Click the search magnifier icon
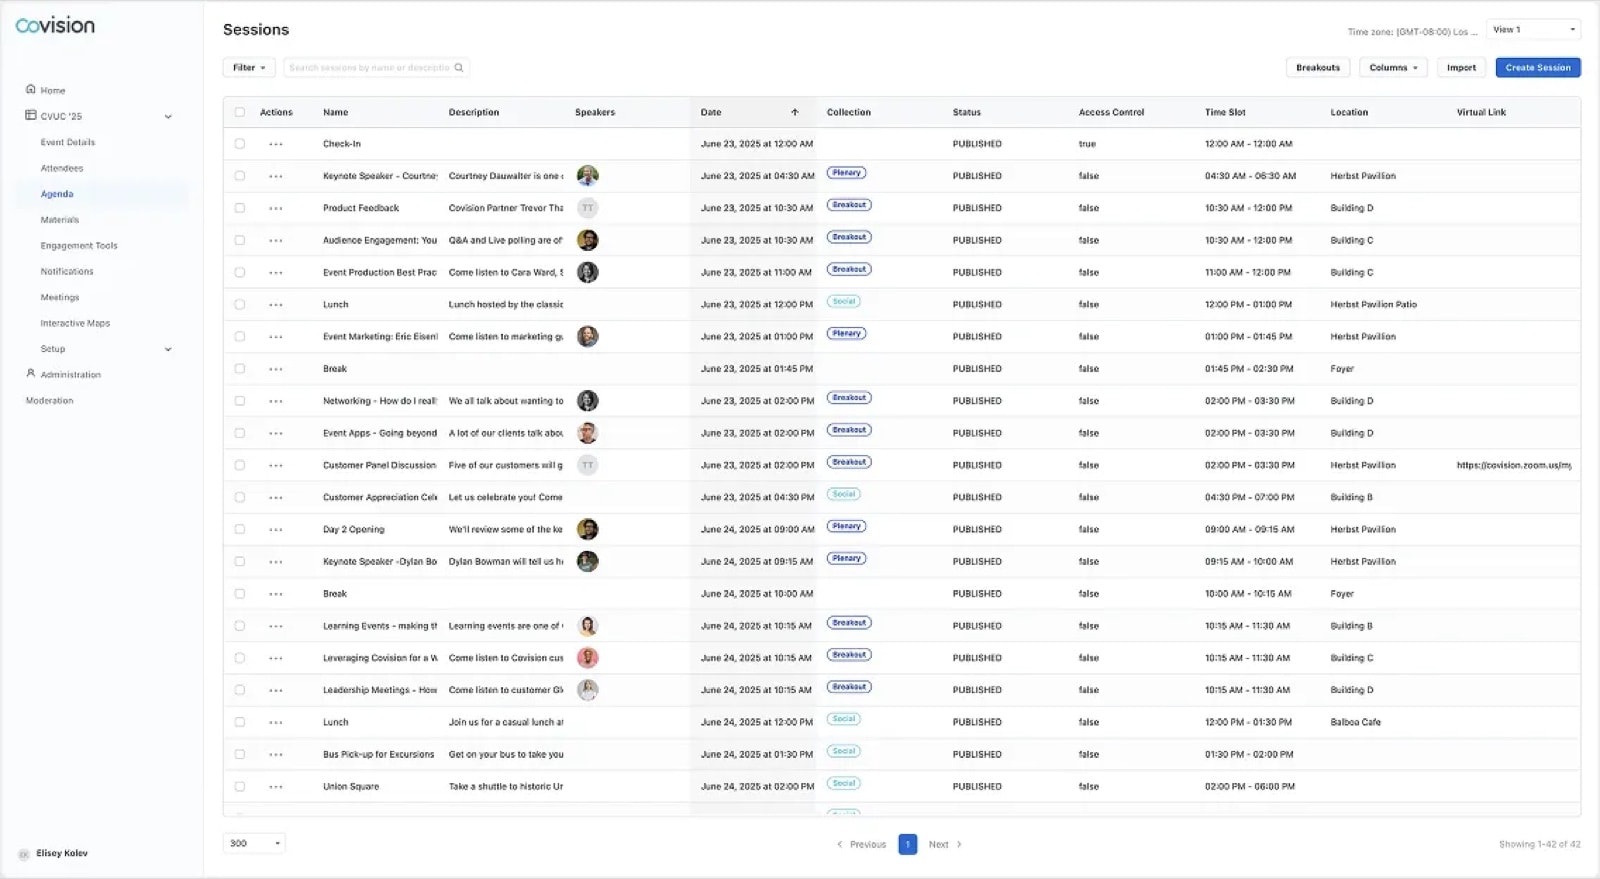Screen dimensions: 1600x879 coord(459,68)
